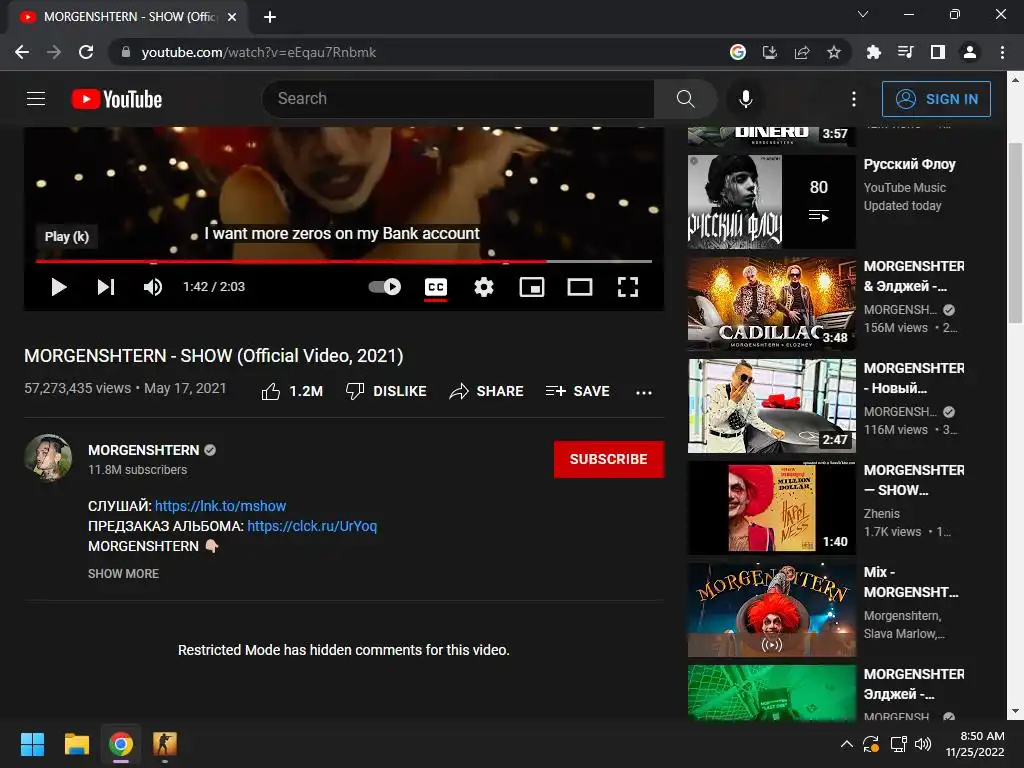Skip to next video

tap(106, 287)
